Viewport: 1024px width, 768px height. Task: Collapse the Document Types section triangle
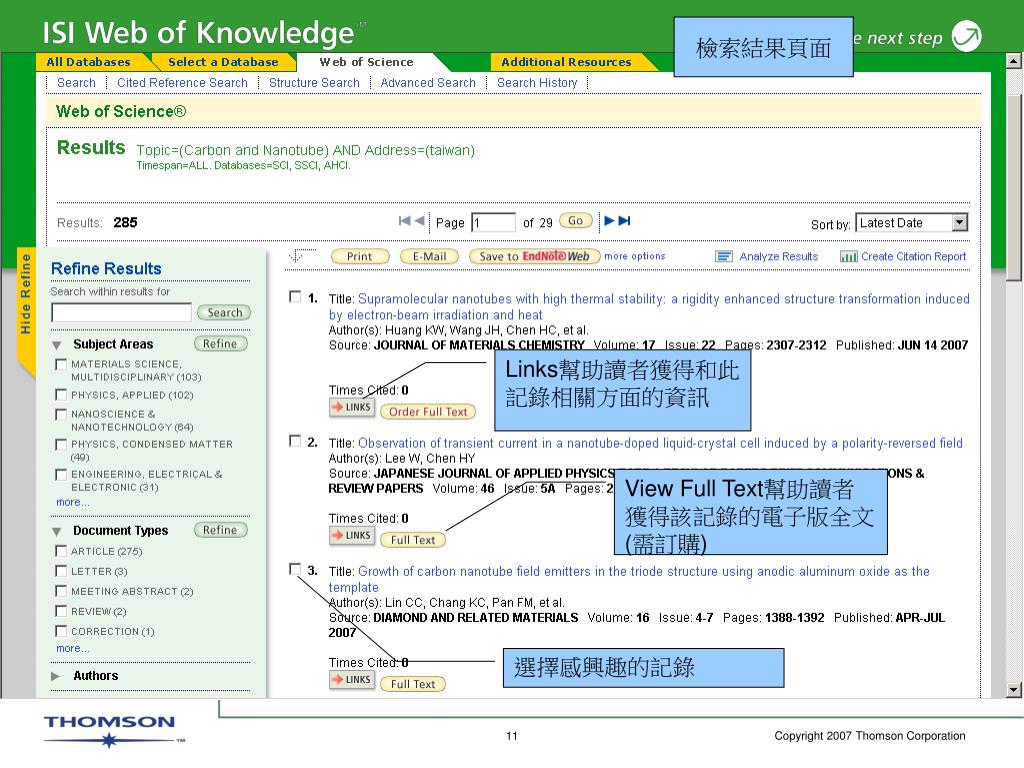[x=57, y=532]
